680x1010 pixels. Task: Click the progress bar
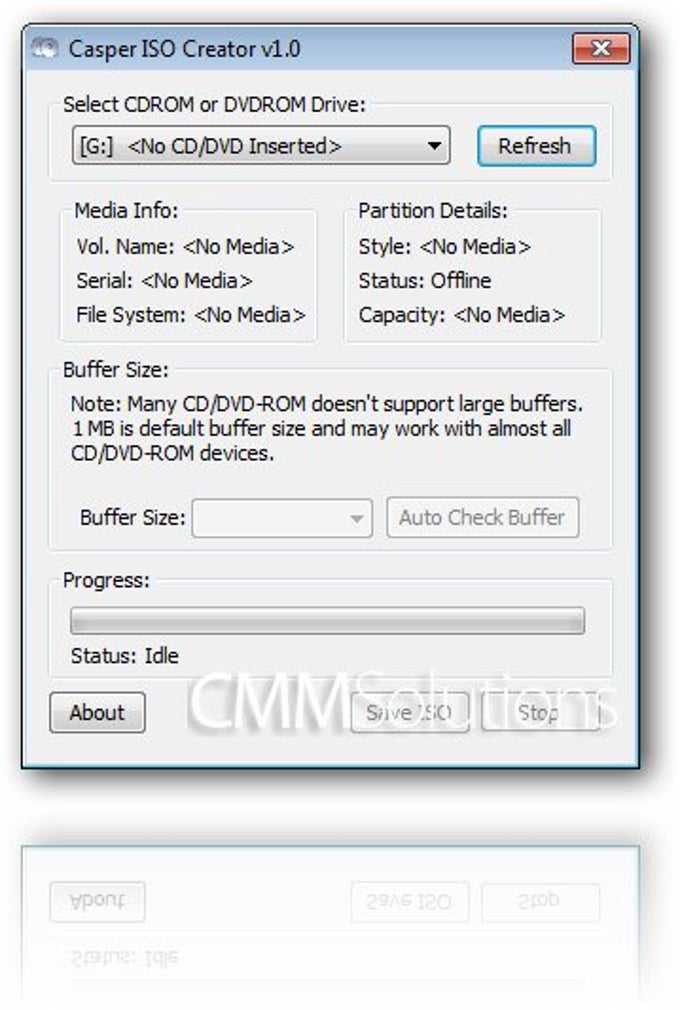327,620
